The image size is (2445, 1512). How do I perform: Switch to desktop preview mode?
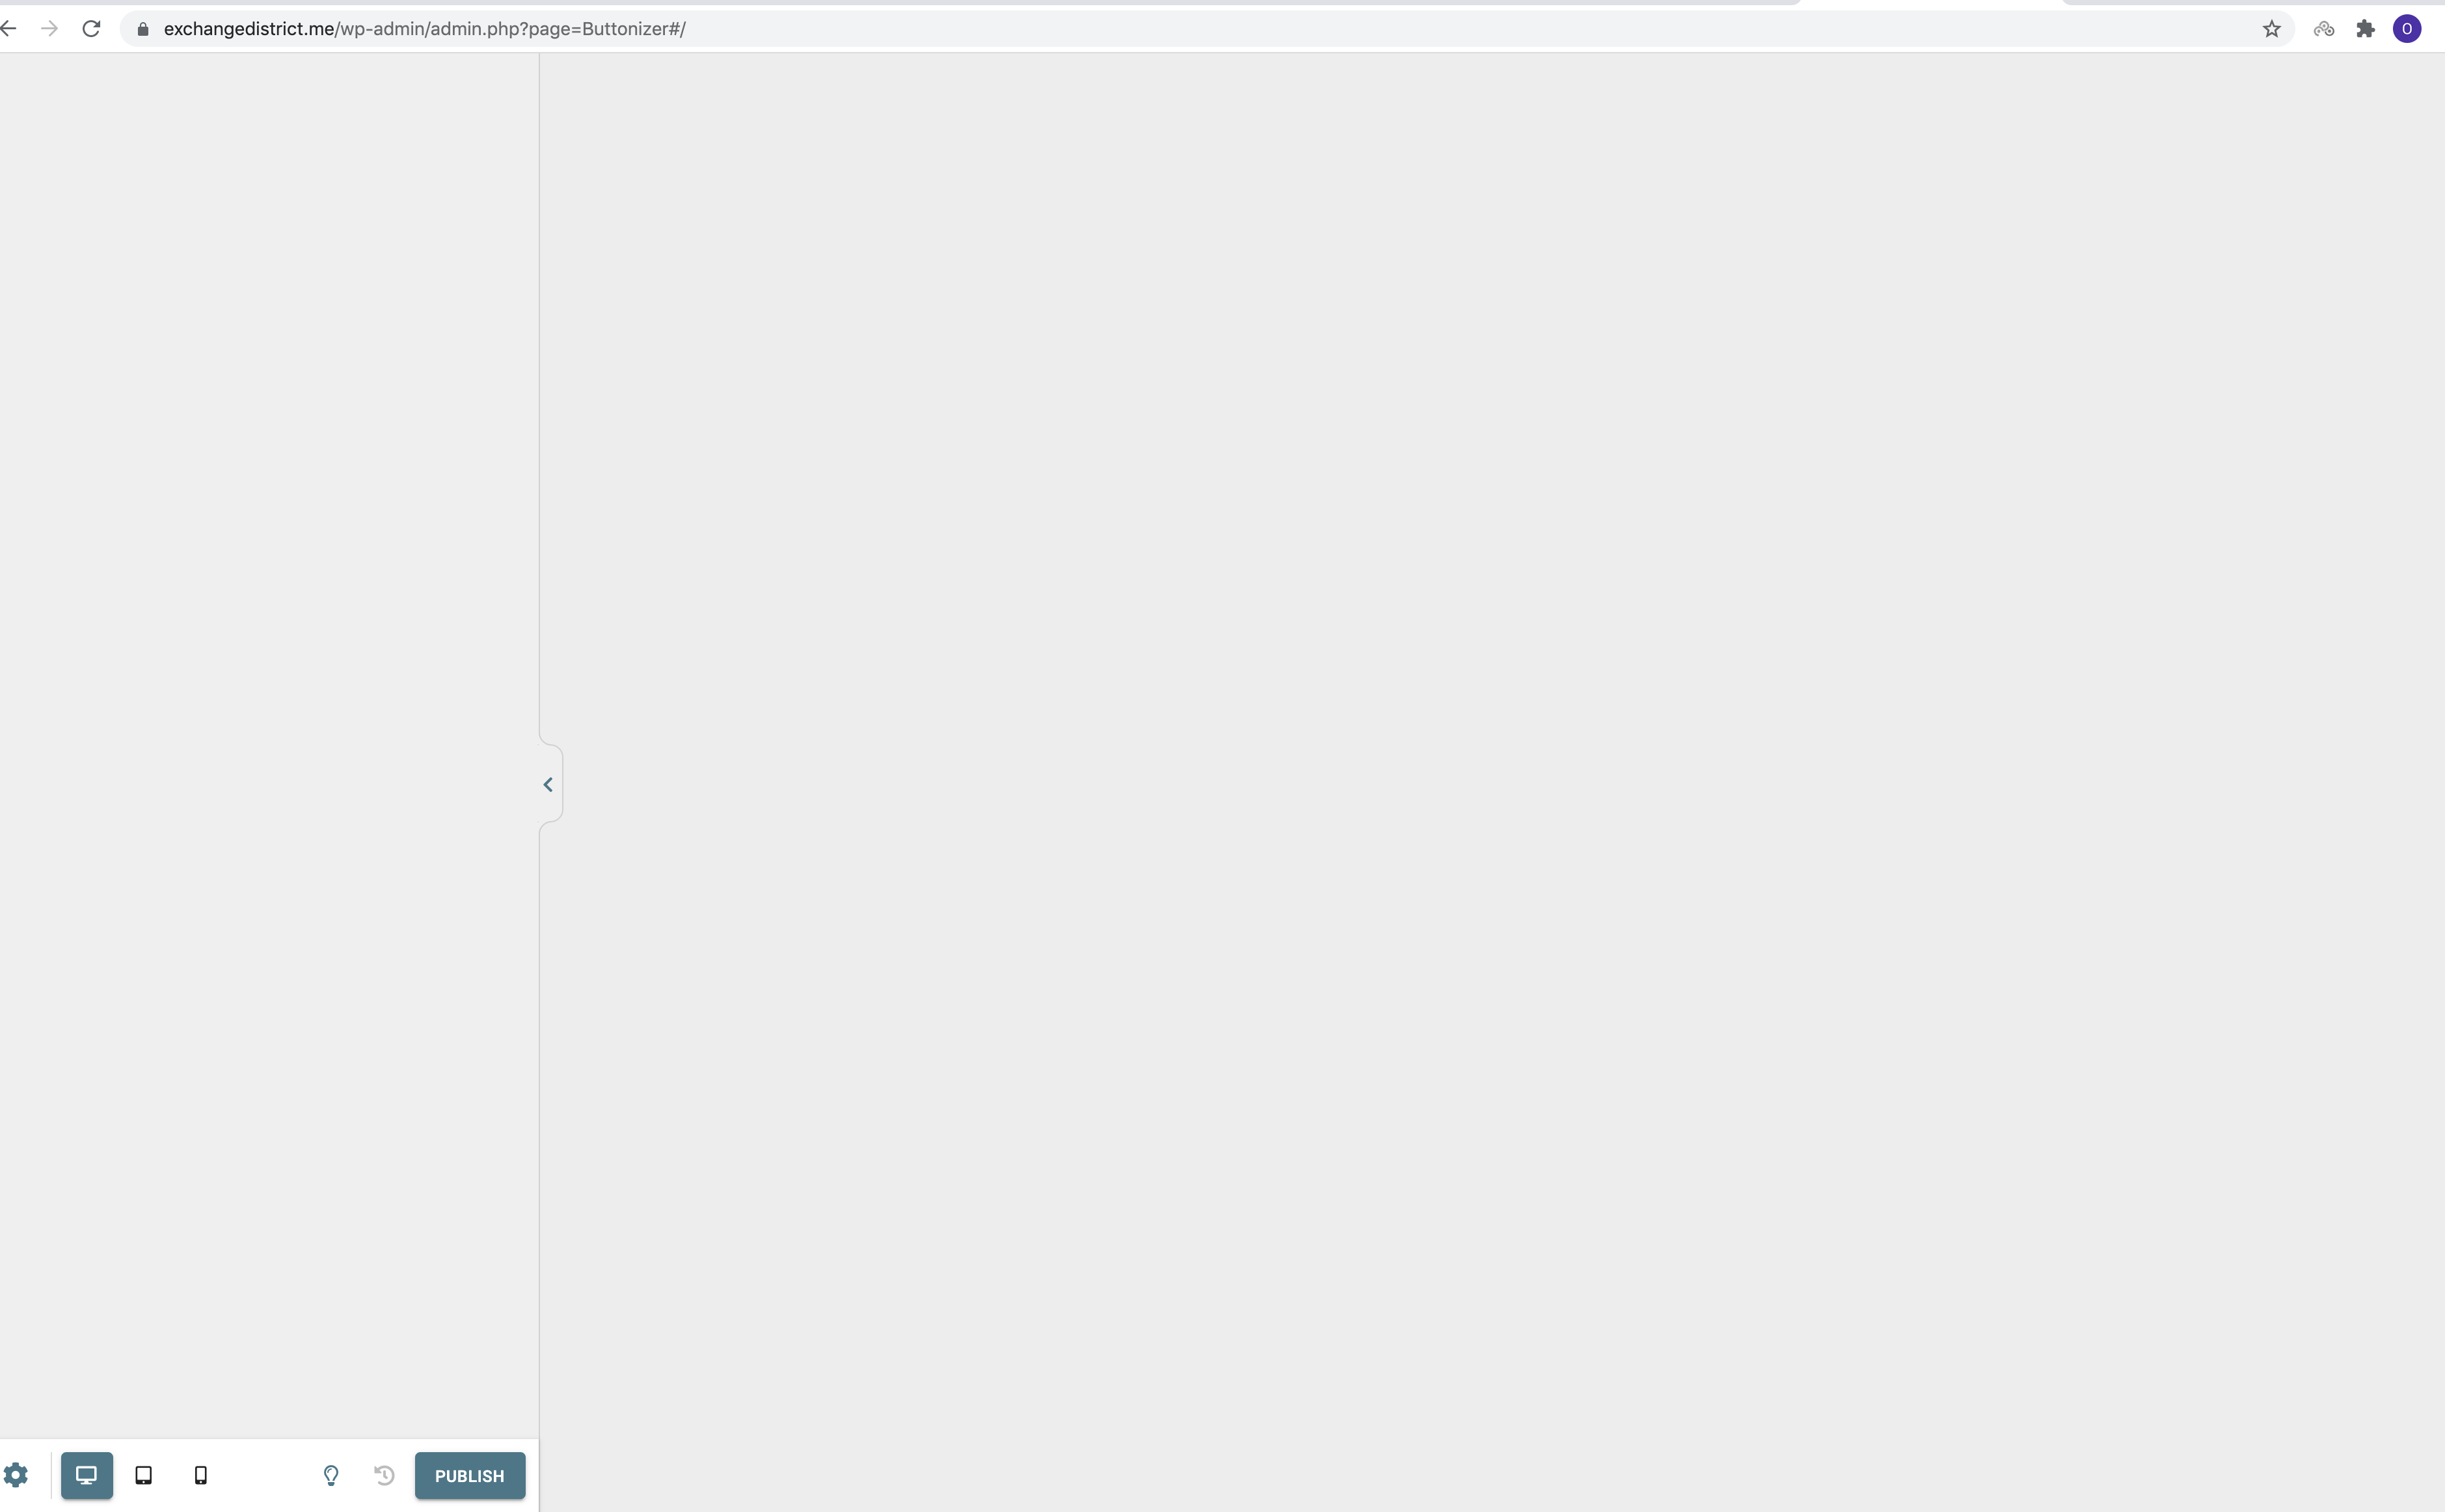[x=87, y=1475]
